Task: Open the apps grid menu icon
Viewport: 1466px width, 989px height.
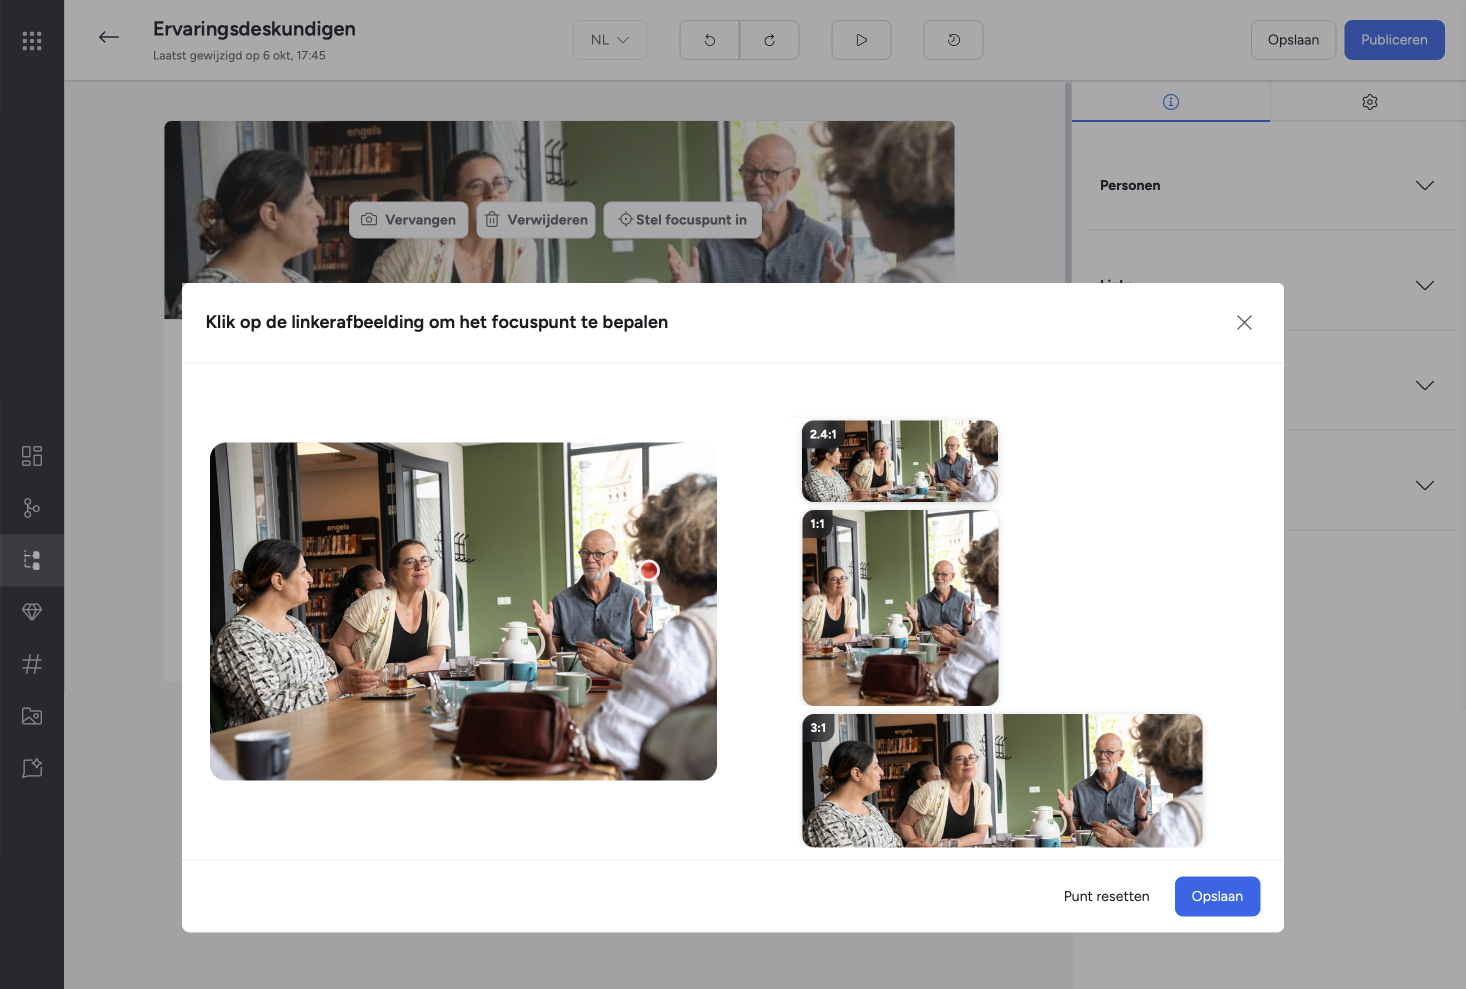Action: pyautogui.click(x=32, y=41)
